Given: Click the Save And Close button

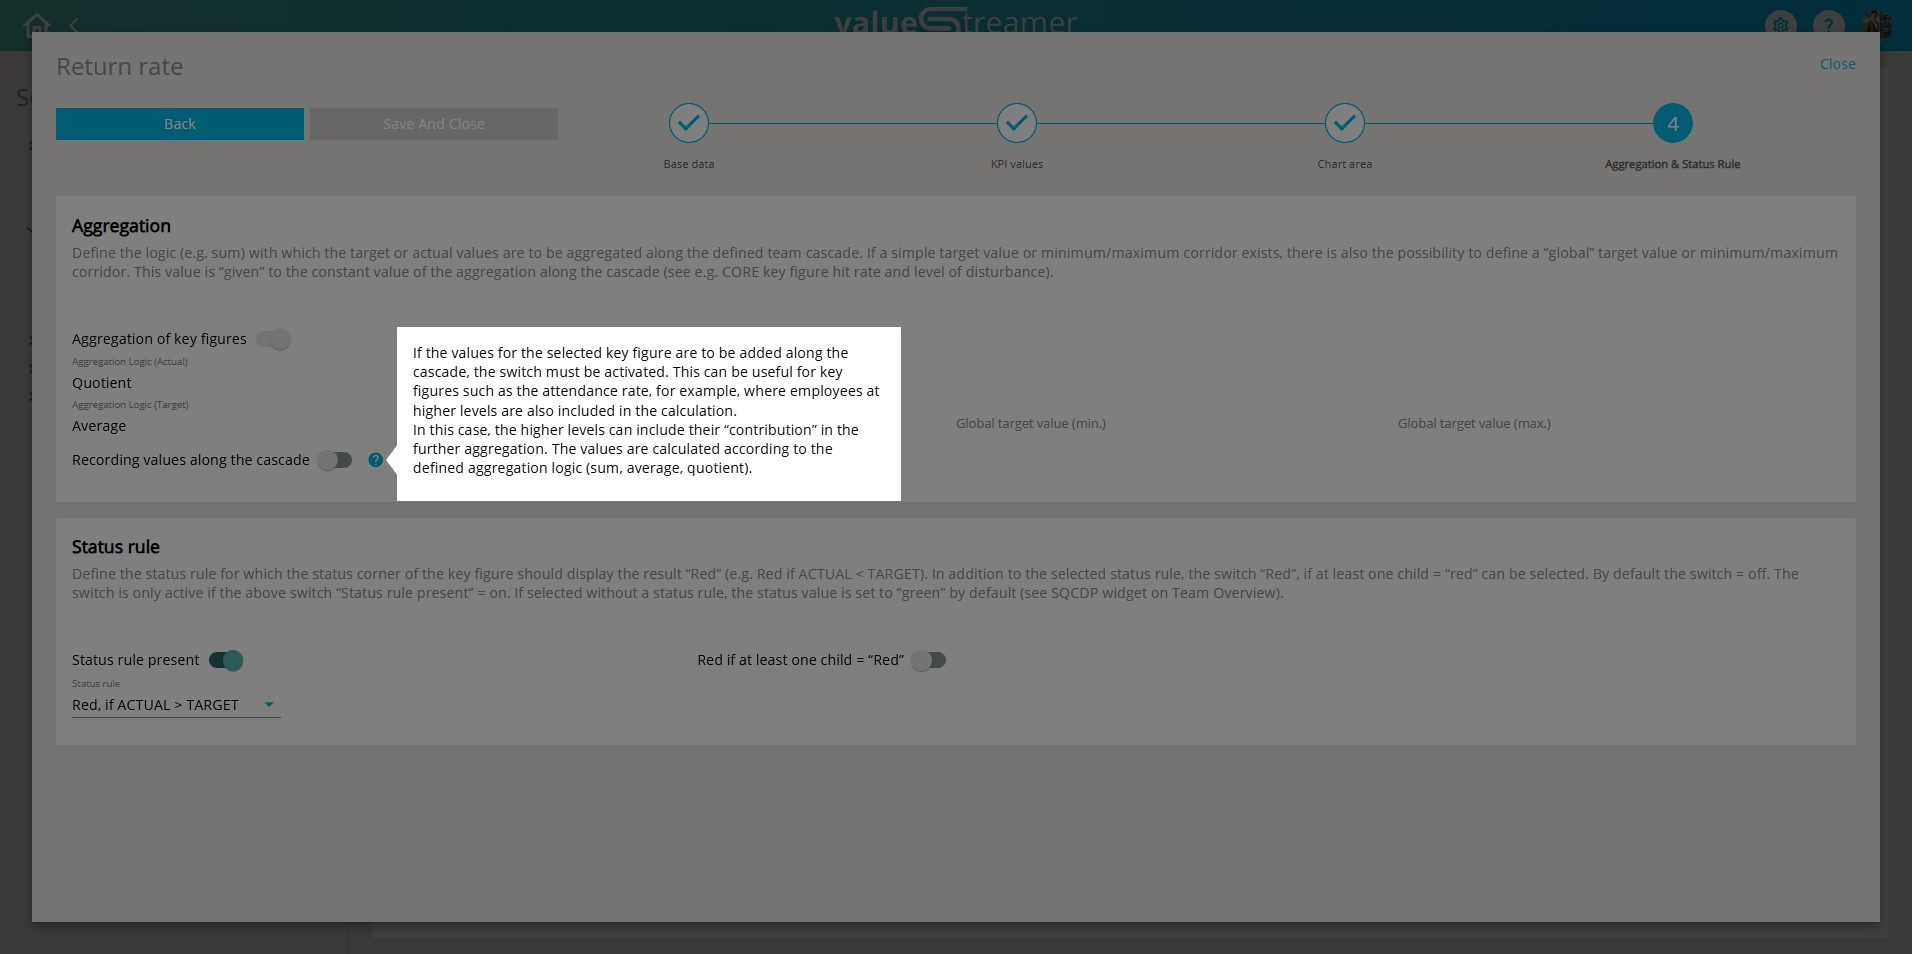Looking at the screenshot, I should (x=434, y=124).
